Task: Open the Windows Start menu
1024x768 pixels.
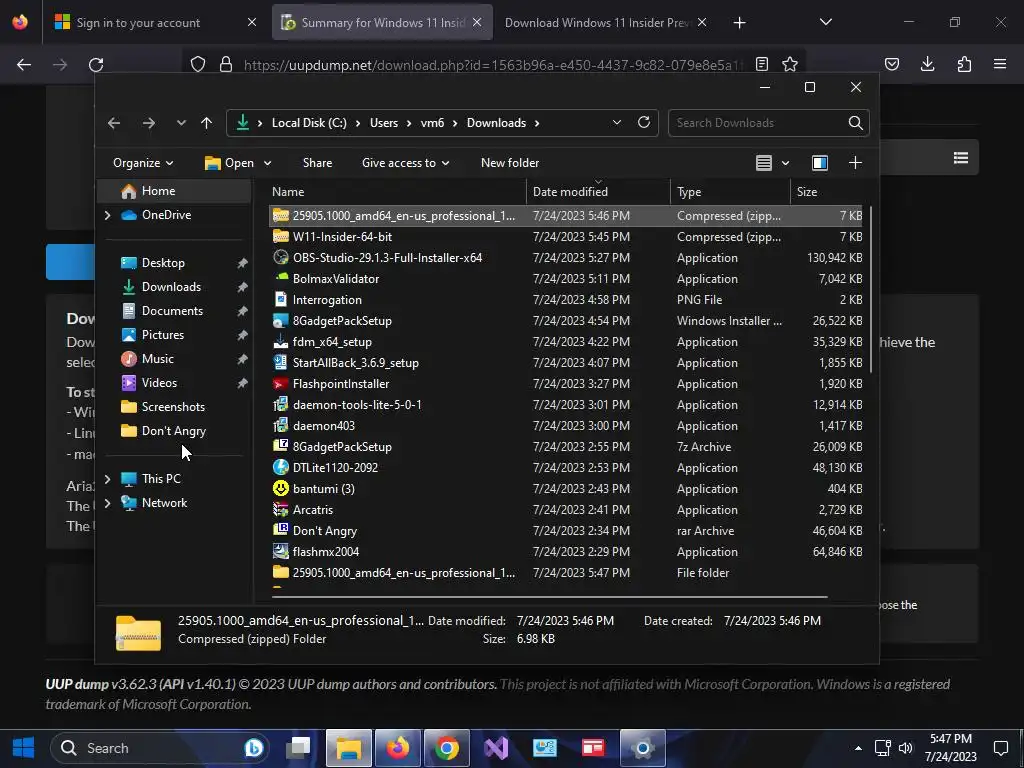Action: click(x=24, y=748)
